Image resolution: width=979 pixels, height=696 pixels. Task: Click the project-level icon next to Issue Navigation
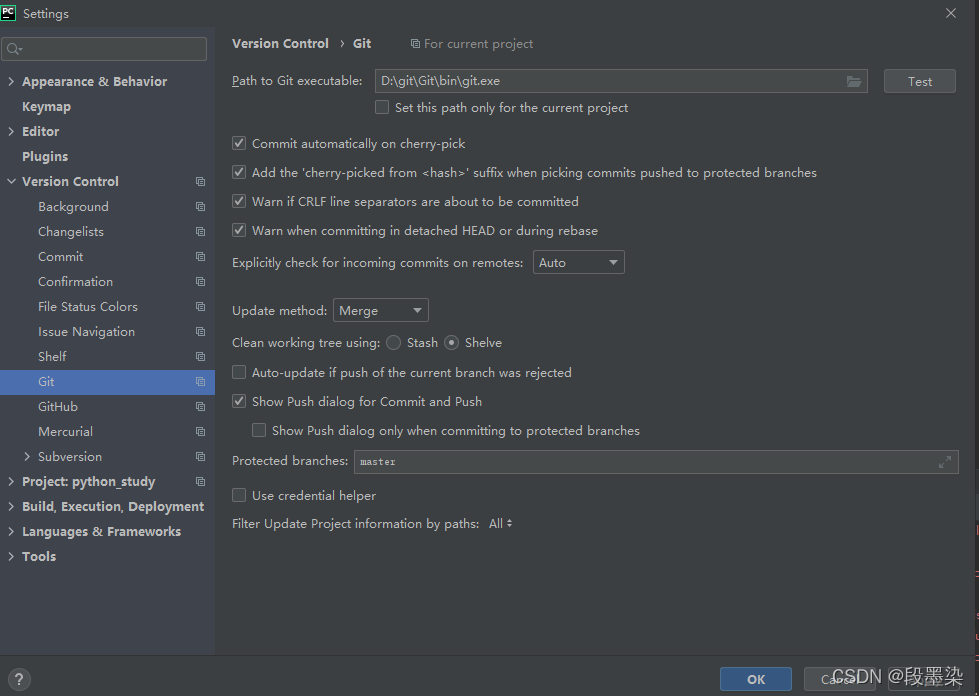coord(200,331)
